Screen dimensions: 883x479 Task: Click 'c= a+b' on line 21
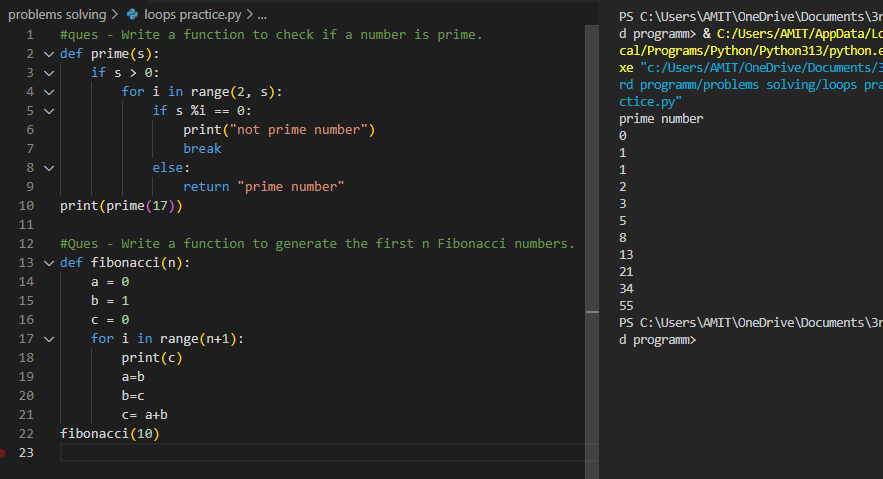pyautogui.click(x=145, y=415)
